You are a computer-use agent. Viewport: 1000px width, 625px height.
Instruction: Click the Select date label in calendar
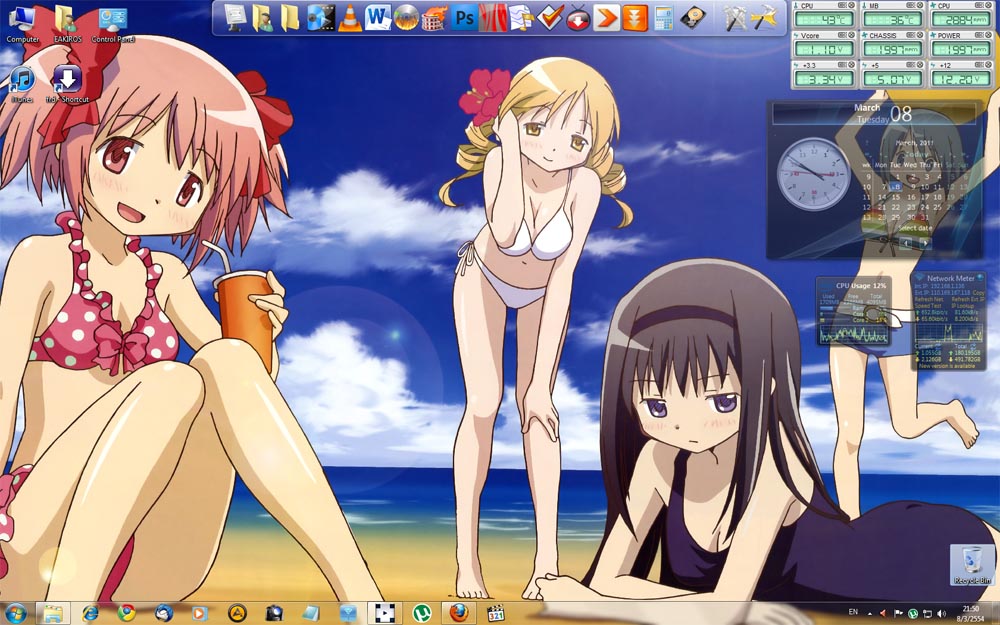click(915, 228)
